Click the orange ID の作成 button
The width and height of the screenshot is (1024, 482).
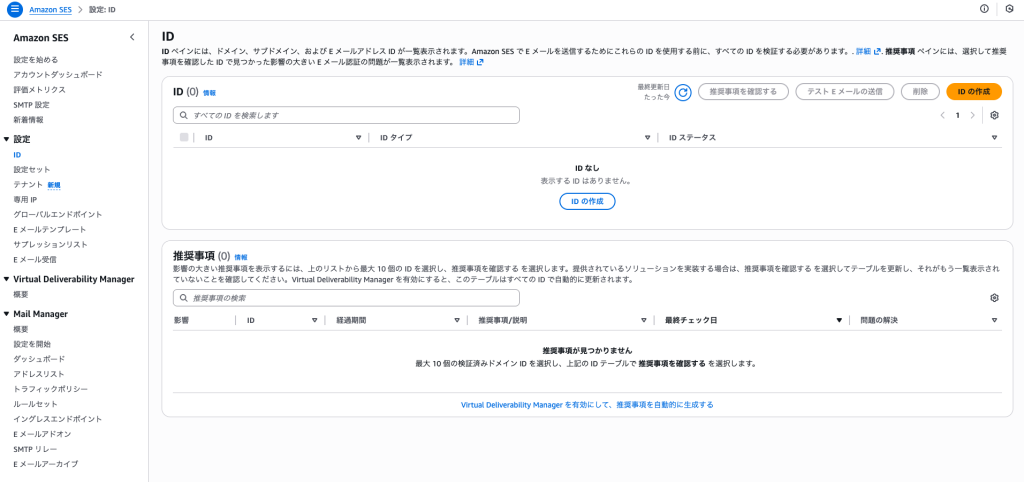973,91
